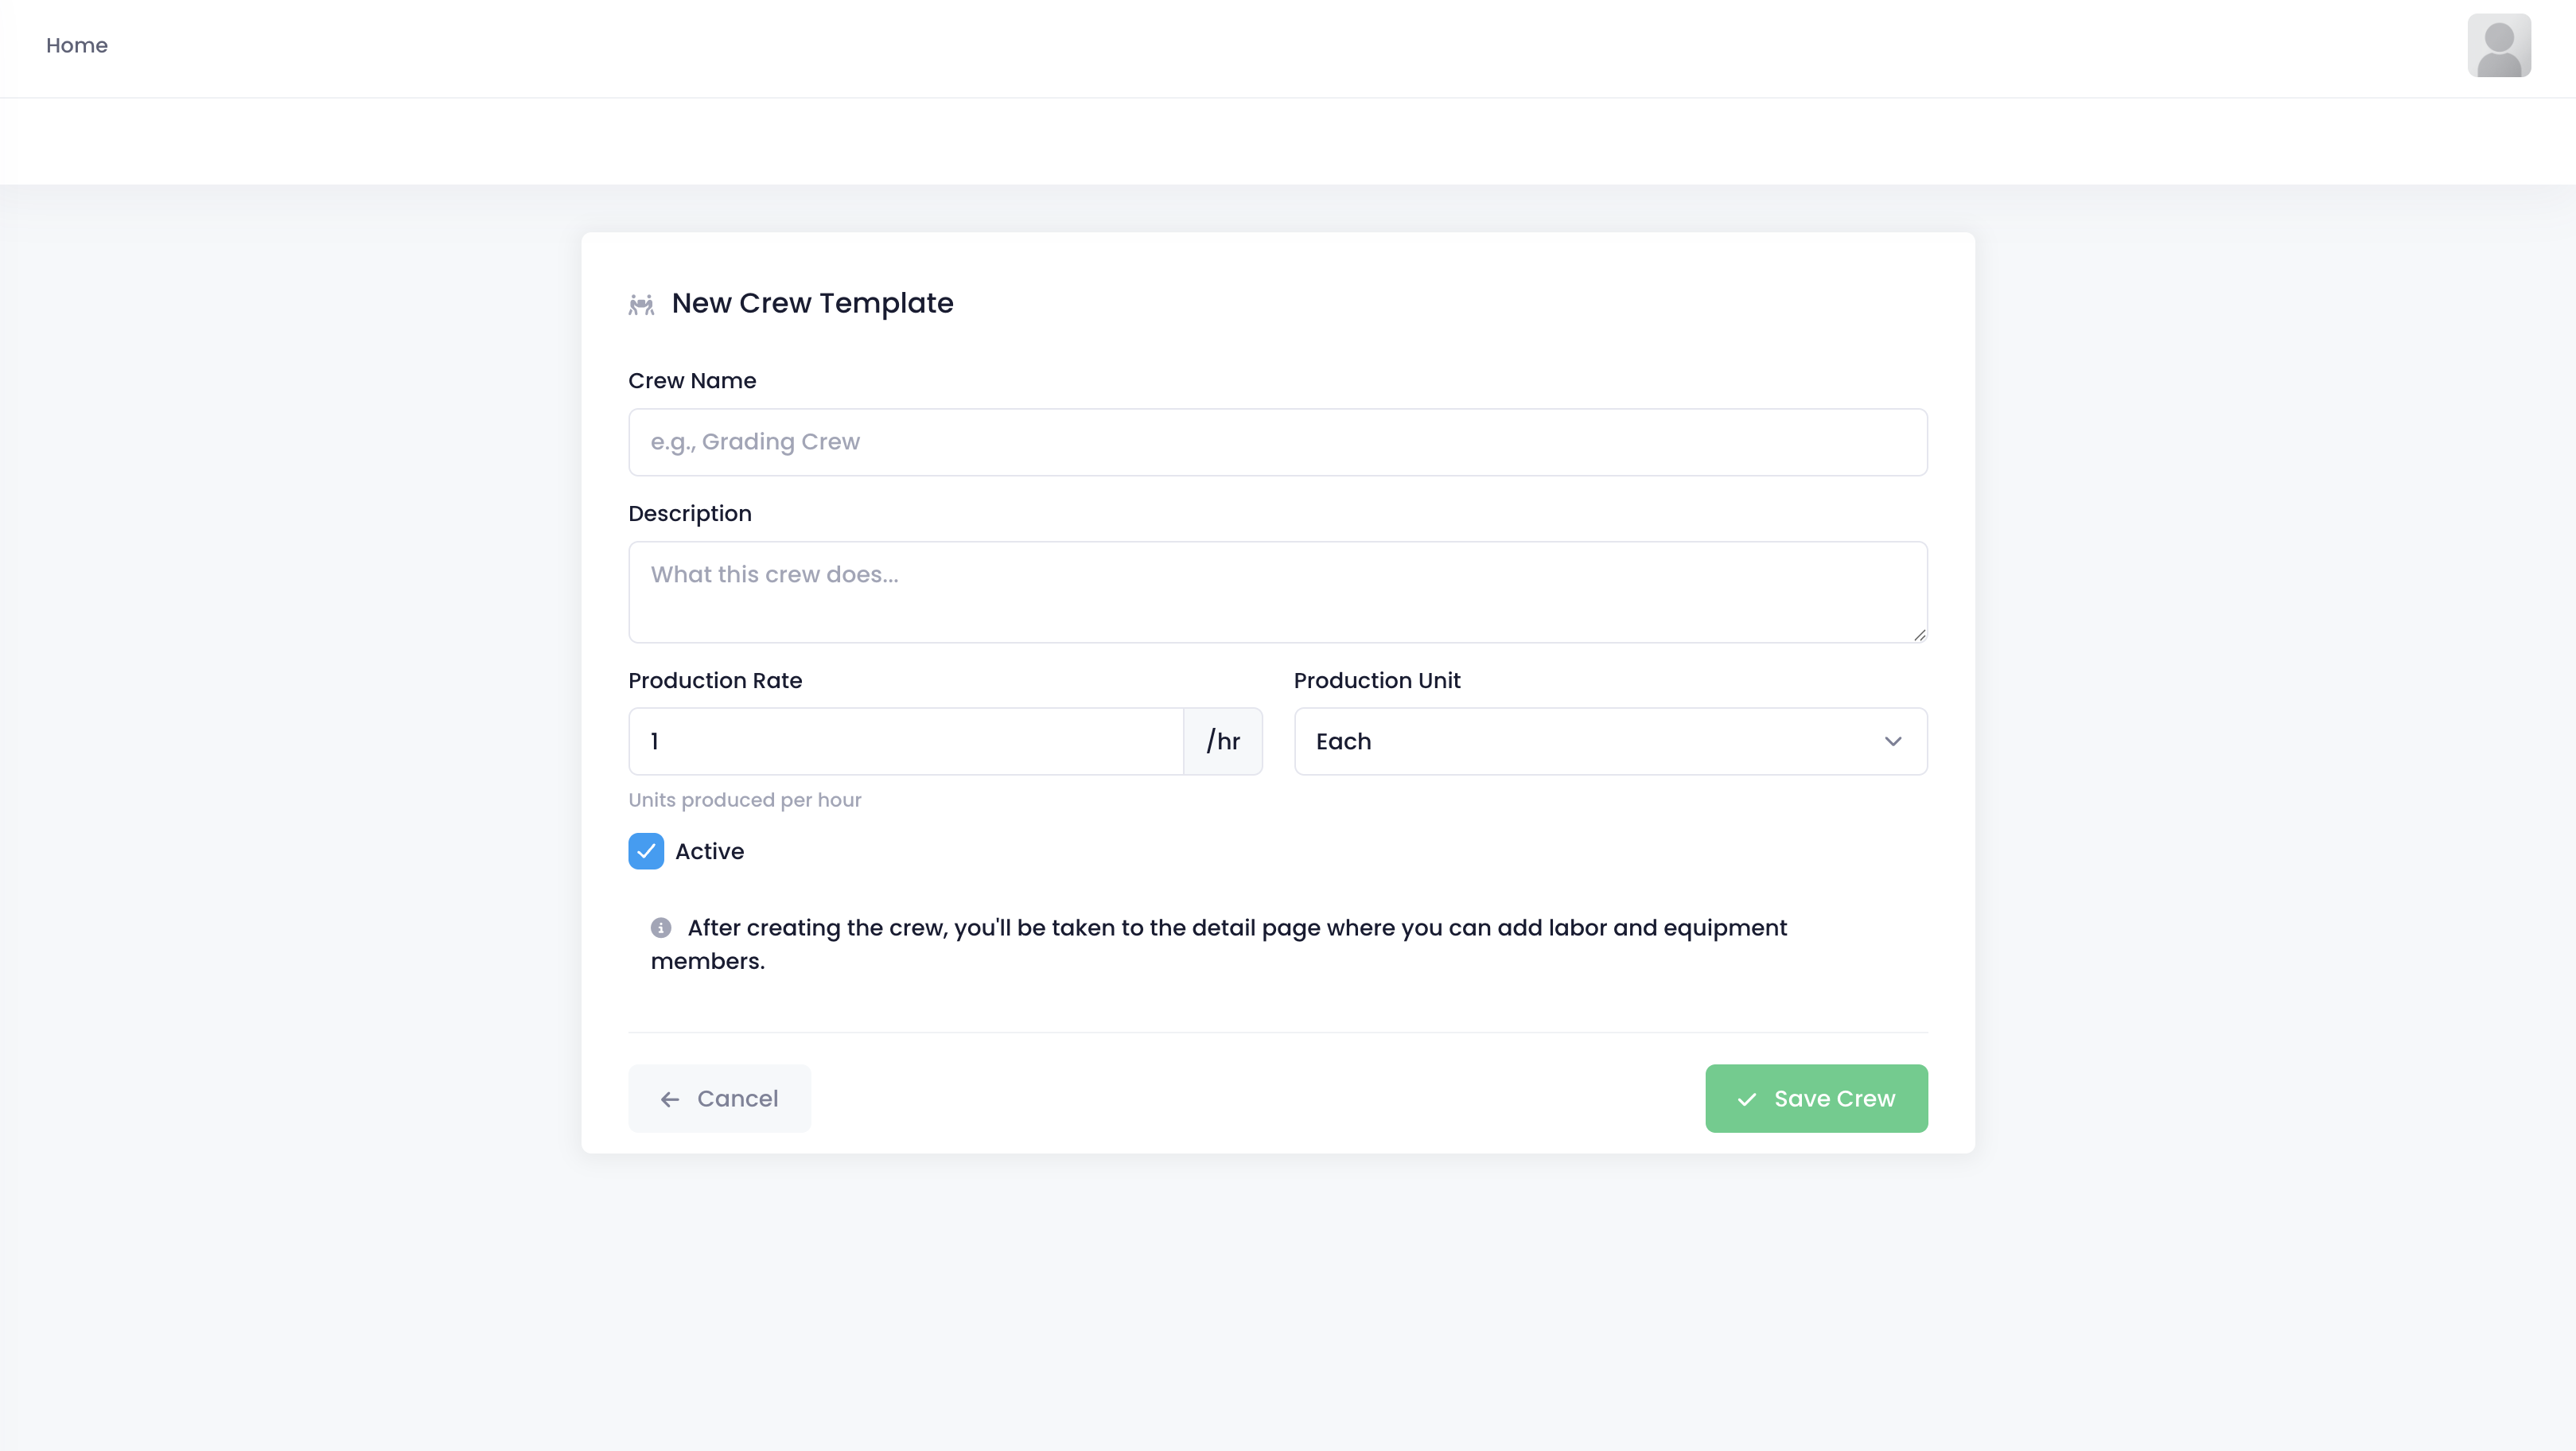Click the Production Unit chevron arrow
The width and height of the screenshot is (2576, 1451).
coord(1892,741)
